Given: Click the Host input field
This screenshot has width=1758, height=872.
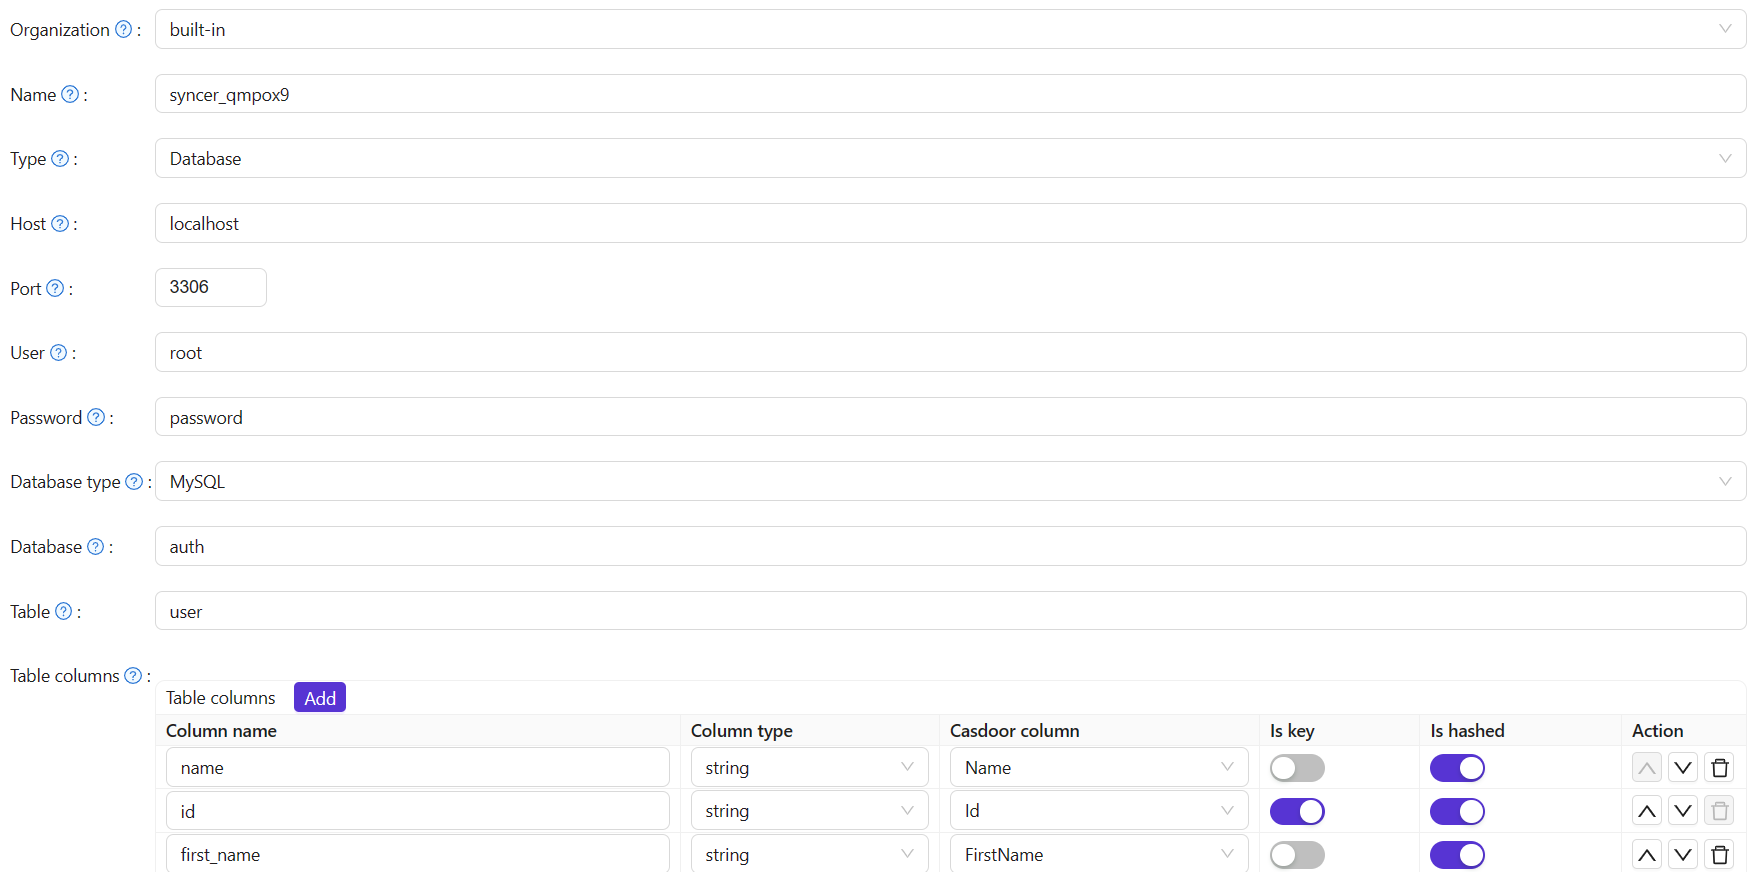Looking at the screenshot, I should point(950,224).
